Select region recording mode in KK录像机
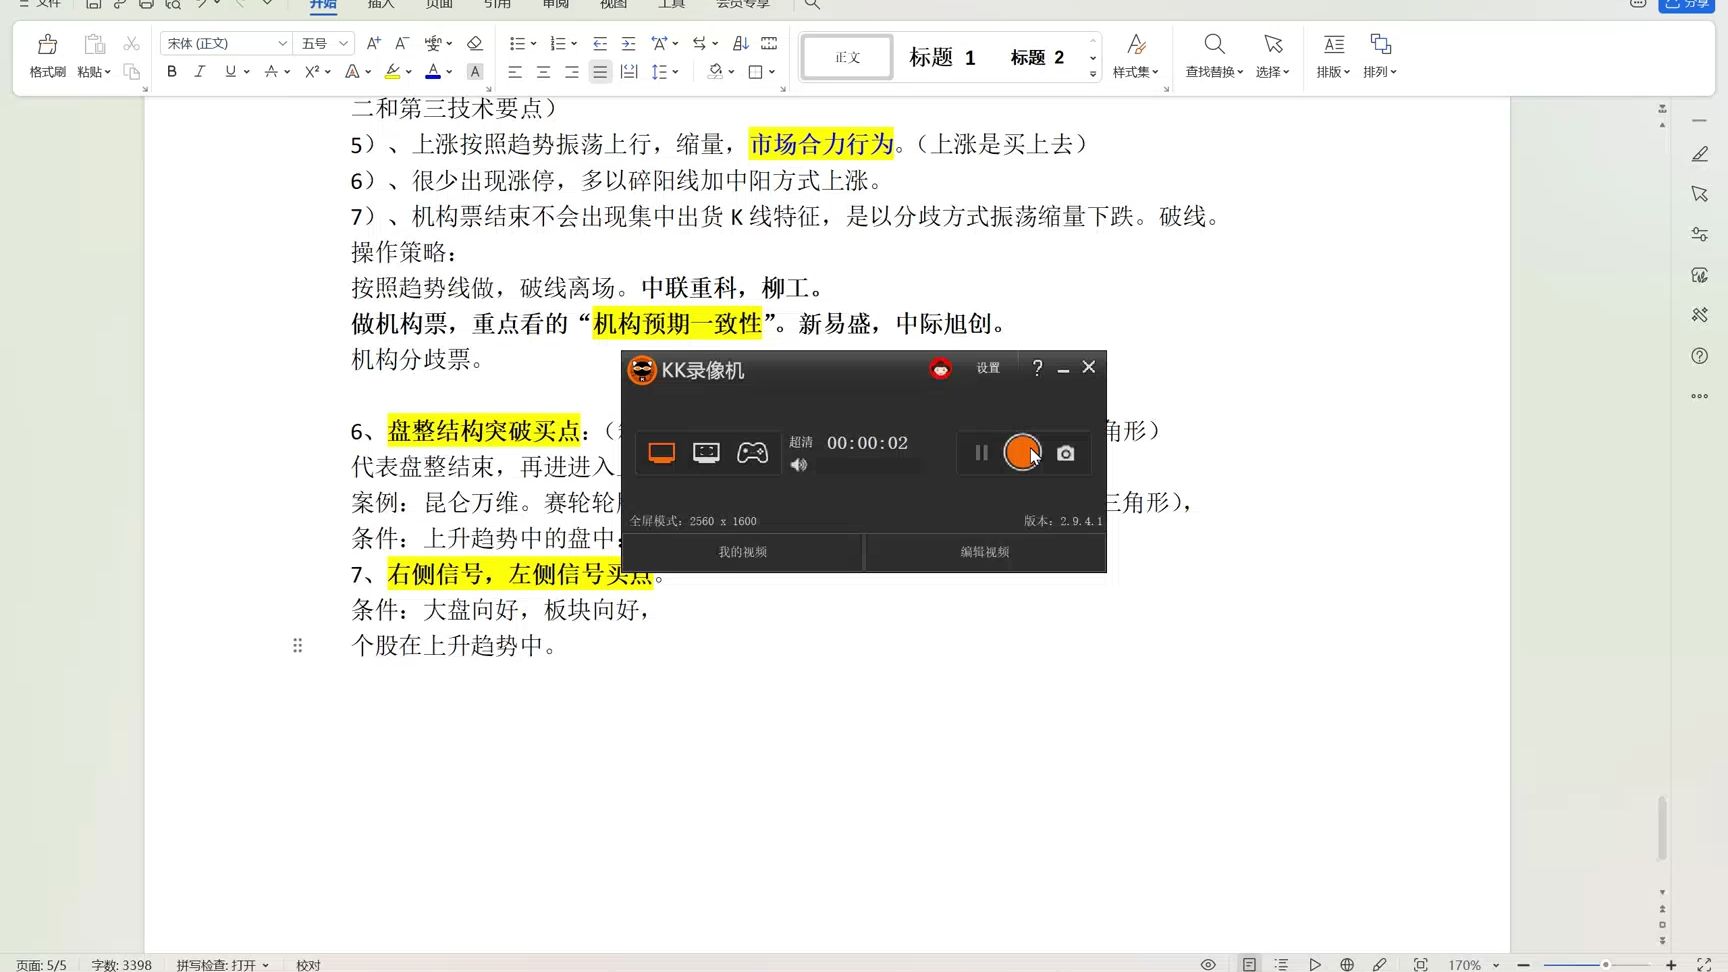1728x972 pixels. pos(706,452)
